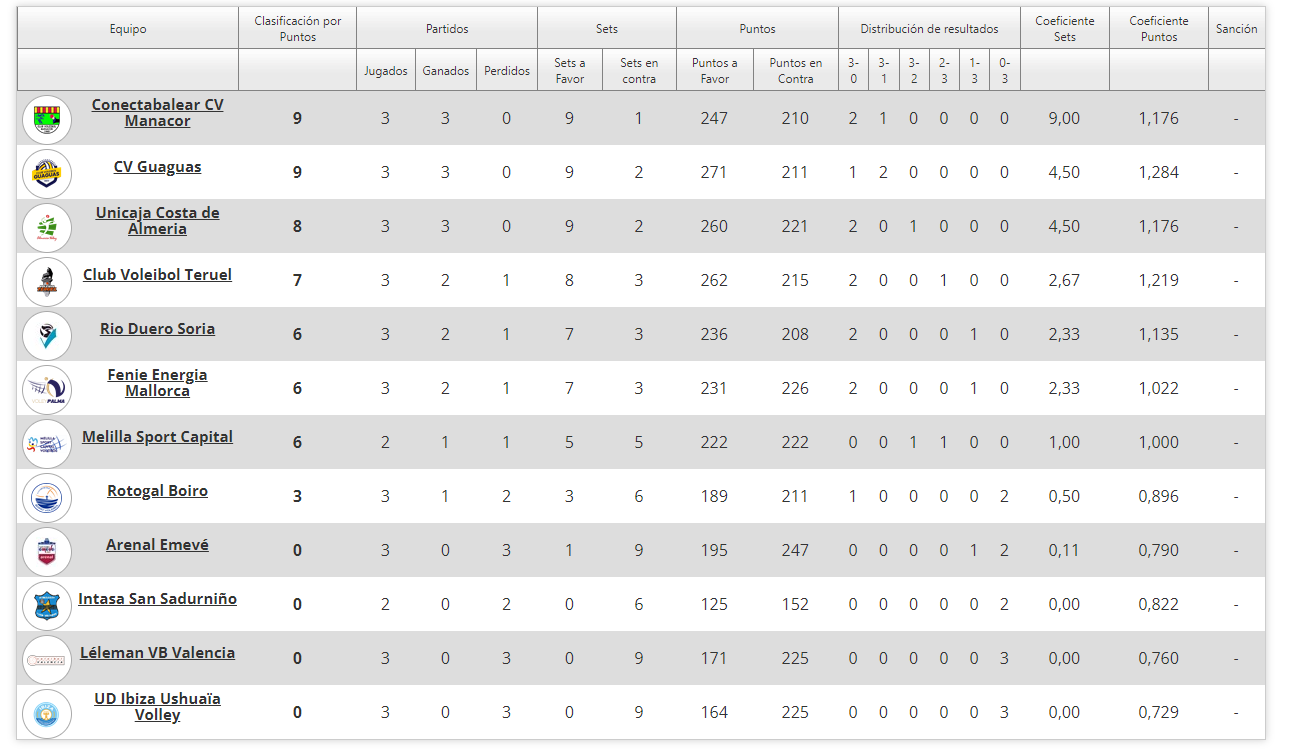
Task: Open the CV Guaguas team link
Action: [158, 167]
